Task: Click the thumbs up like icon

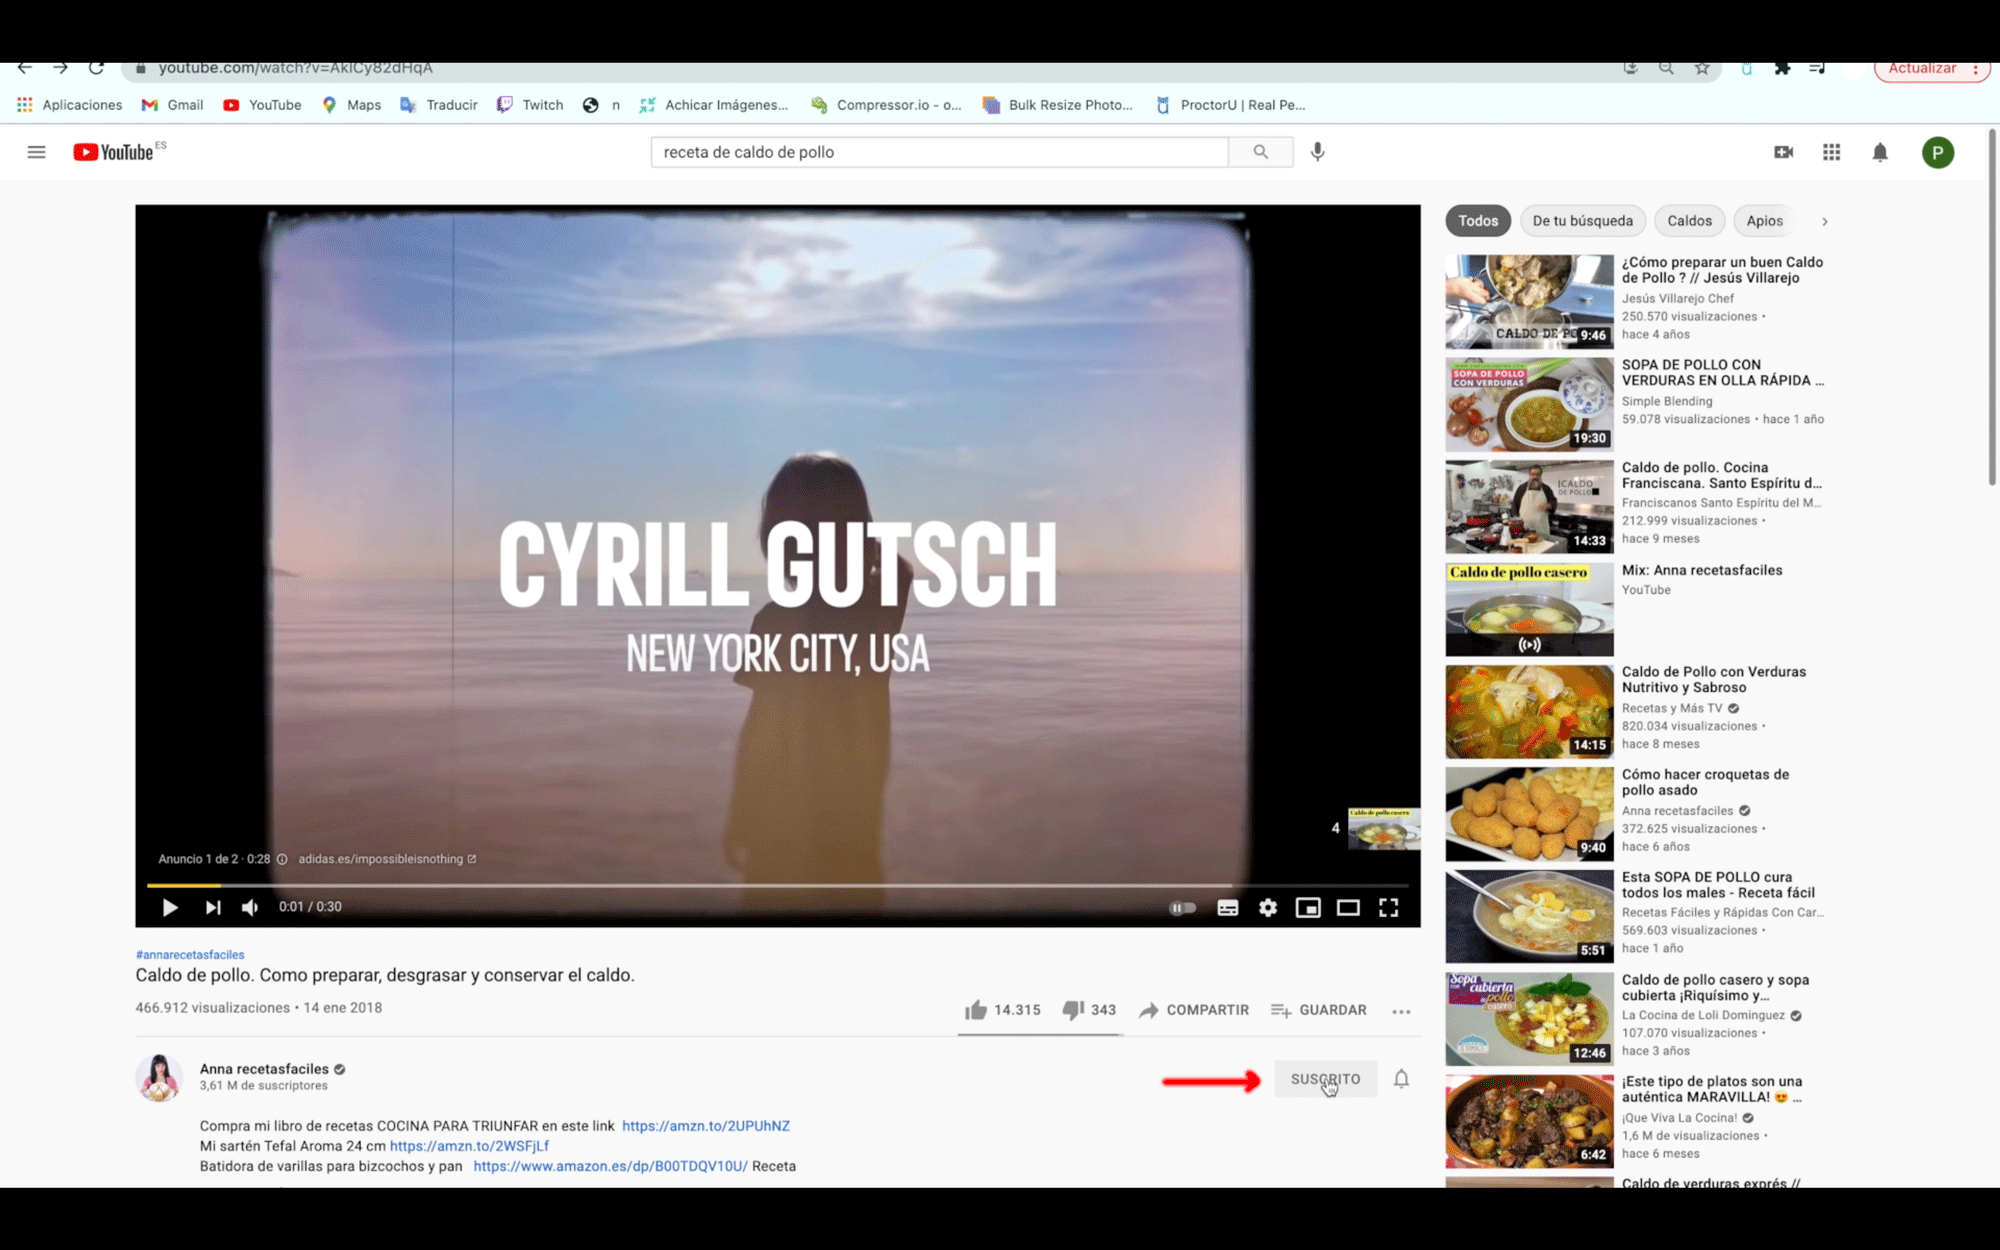Action: 976,1010
